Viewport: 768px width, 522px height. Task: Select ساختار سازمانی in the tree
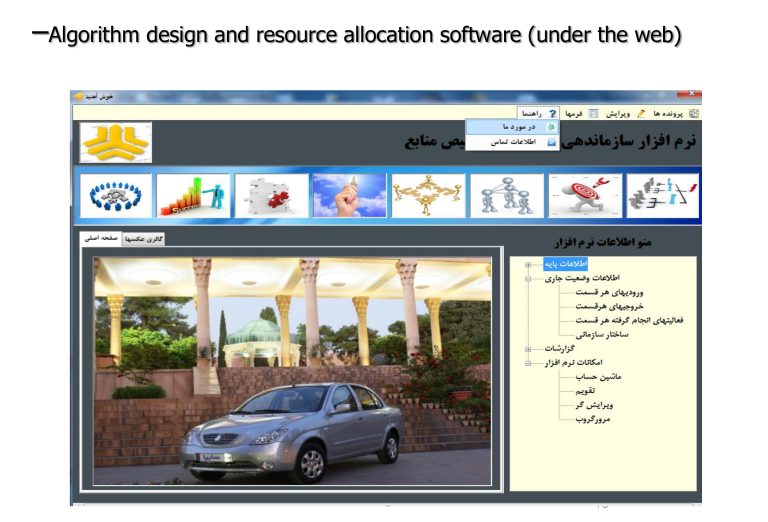tap(601, 334)
